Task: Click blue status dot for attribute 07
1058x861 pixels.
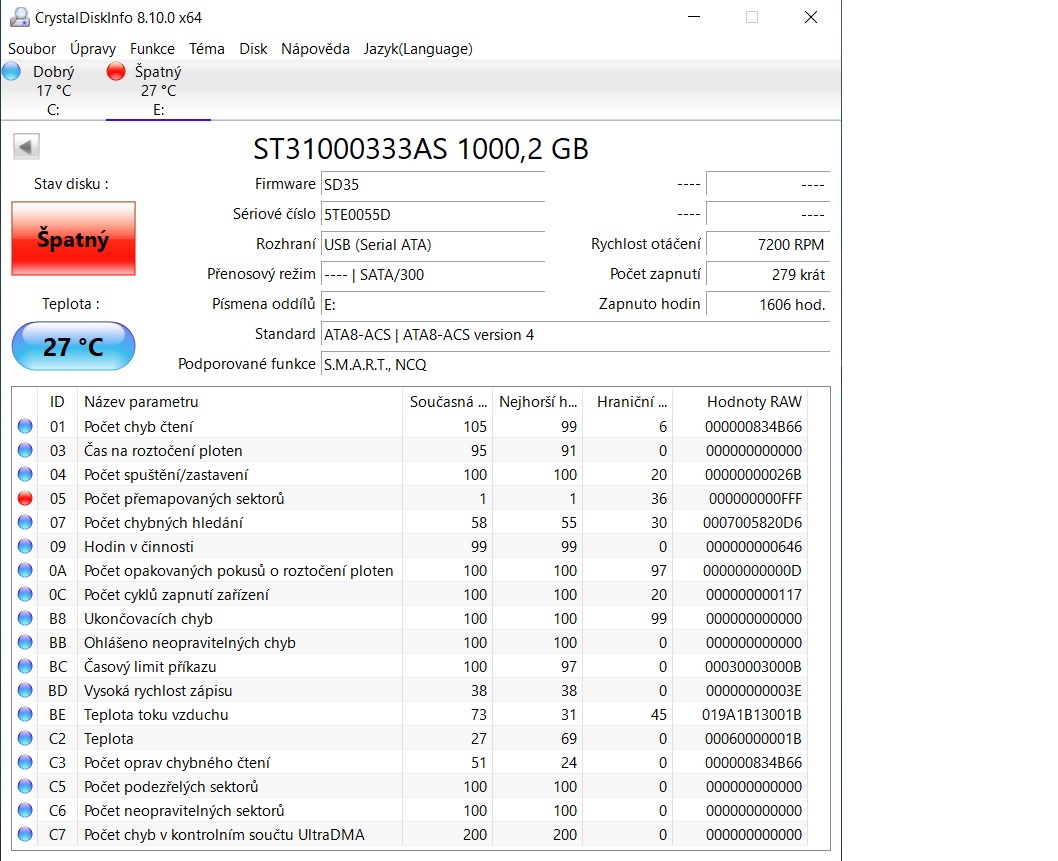Action: pyautogui.click(x=25, y=522)
